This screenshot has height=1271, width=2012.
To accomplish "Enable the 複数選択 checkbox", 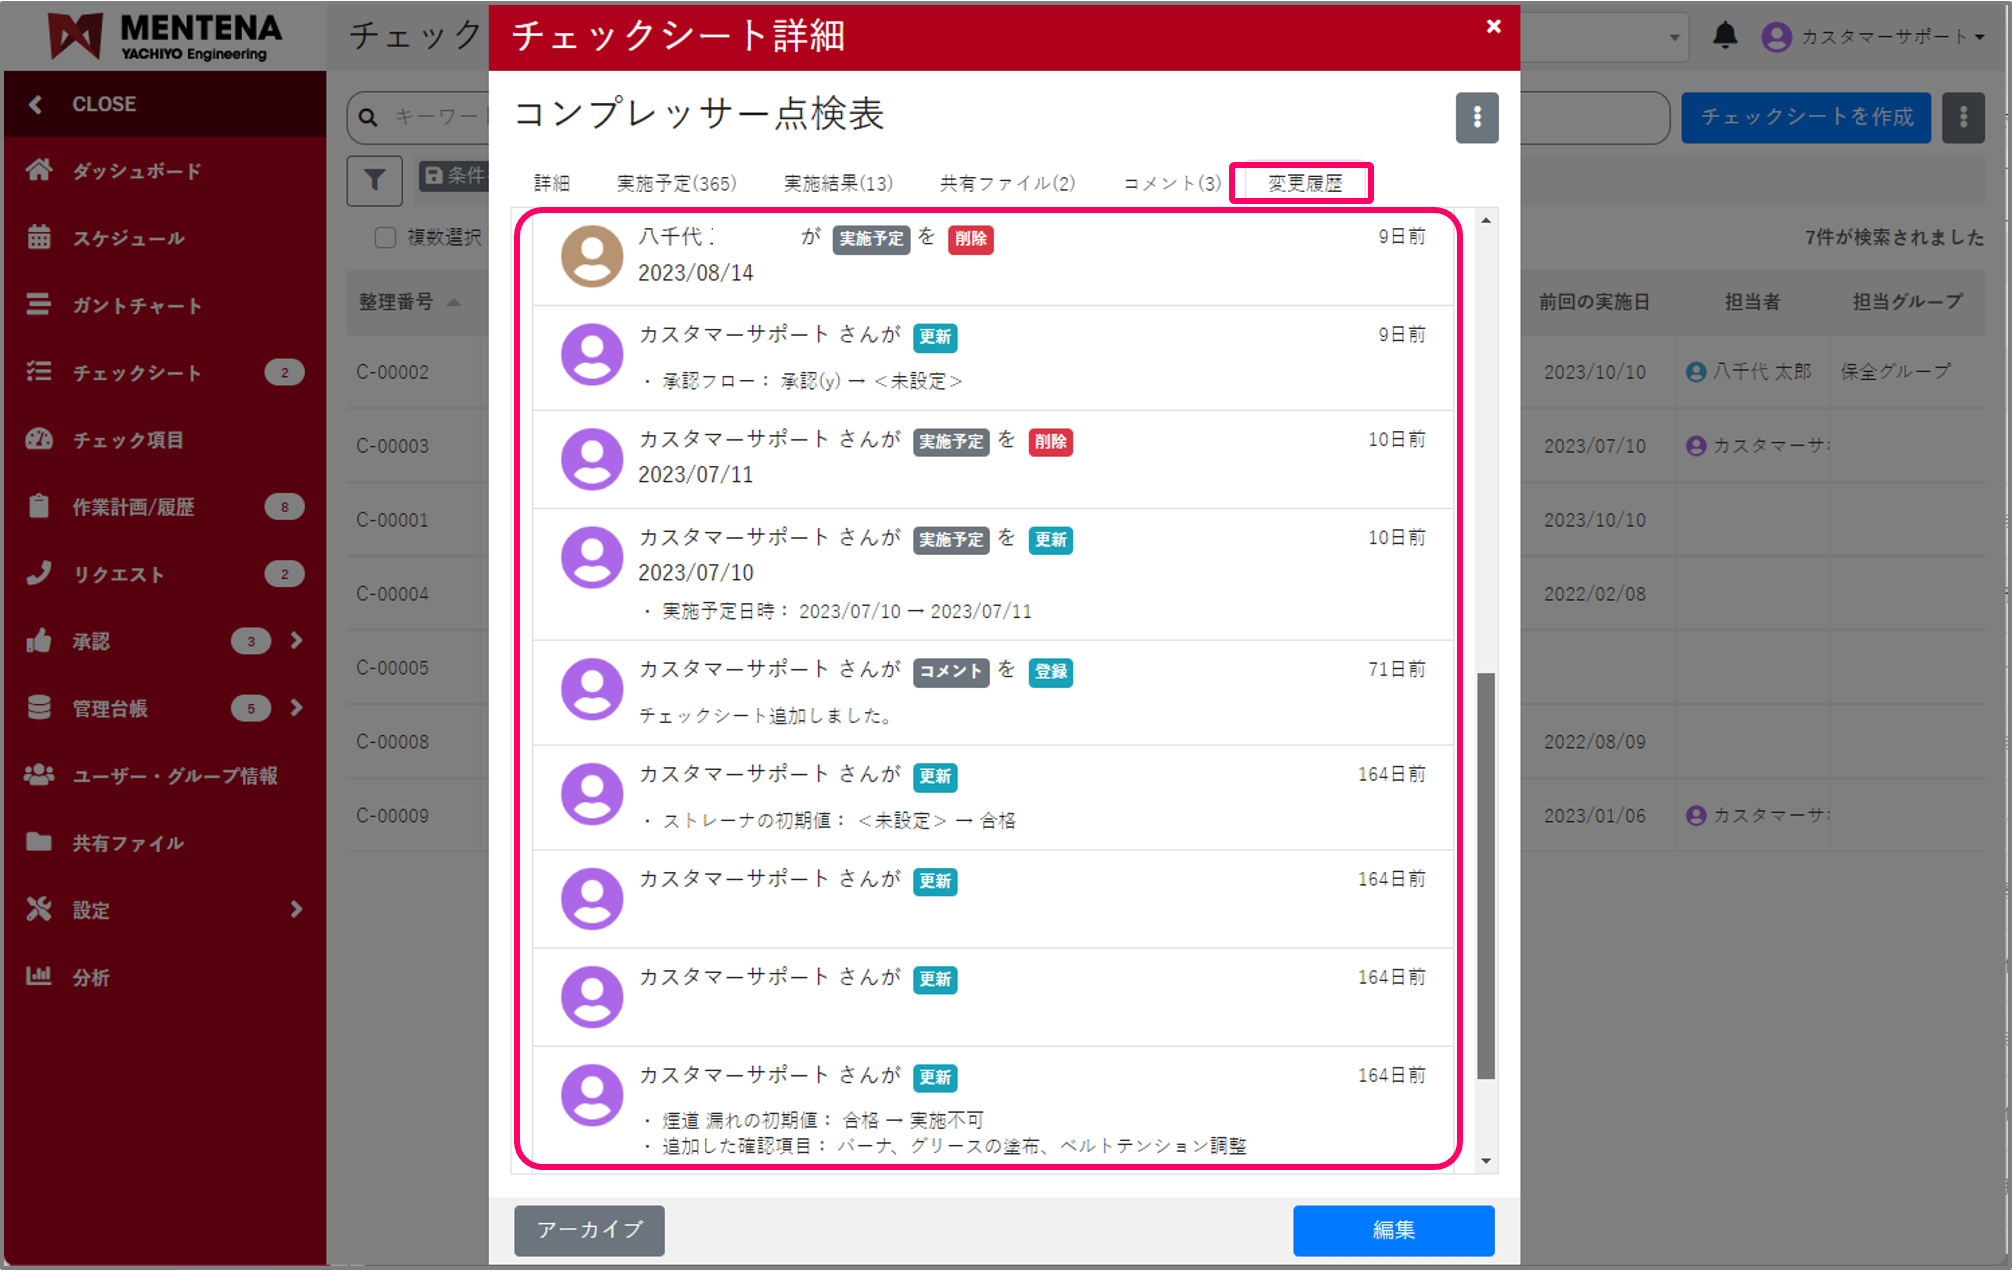I will coord(385,237).
